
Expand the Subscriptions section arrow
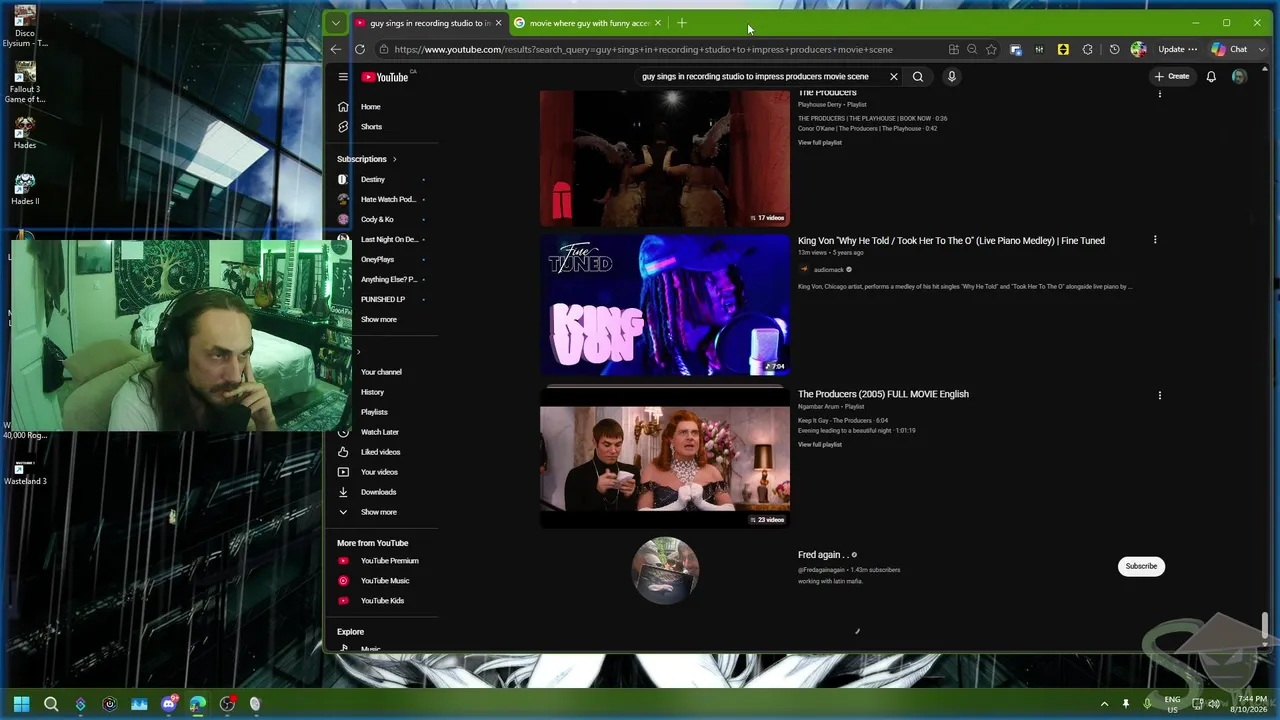click(394, 159)
